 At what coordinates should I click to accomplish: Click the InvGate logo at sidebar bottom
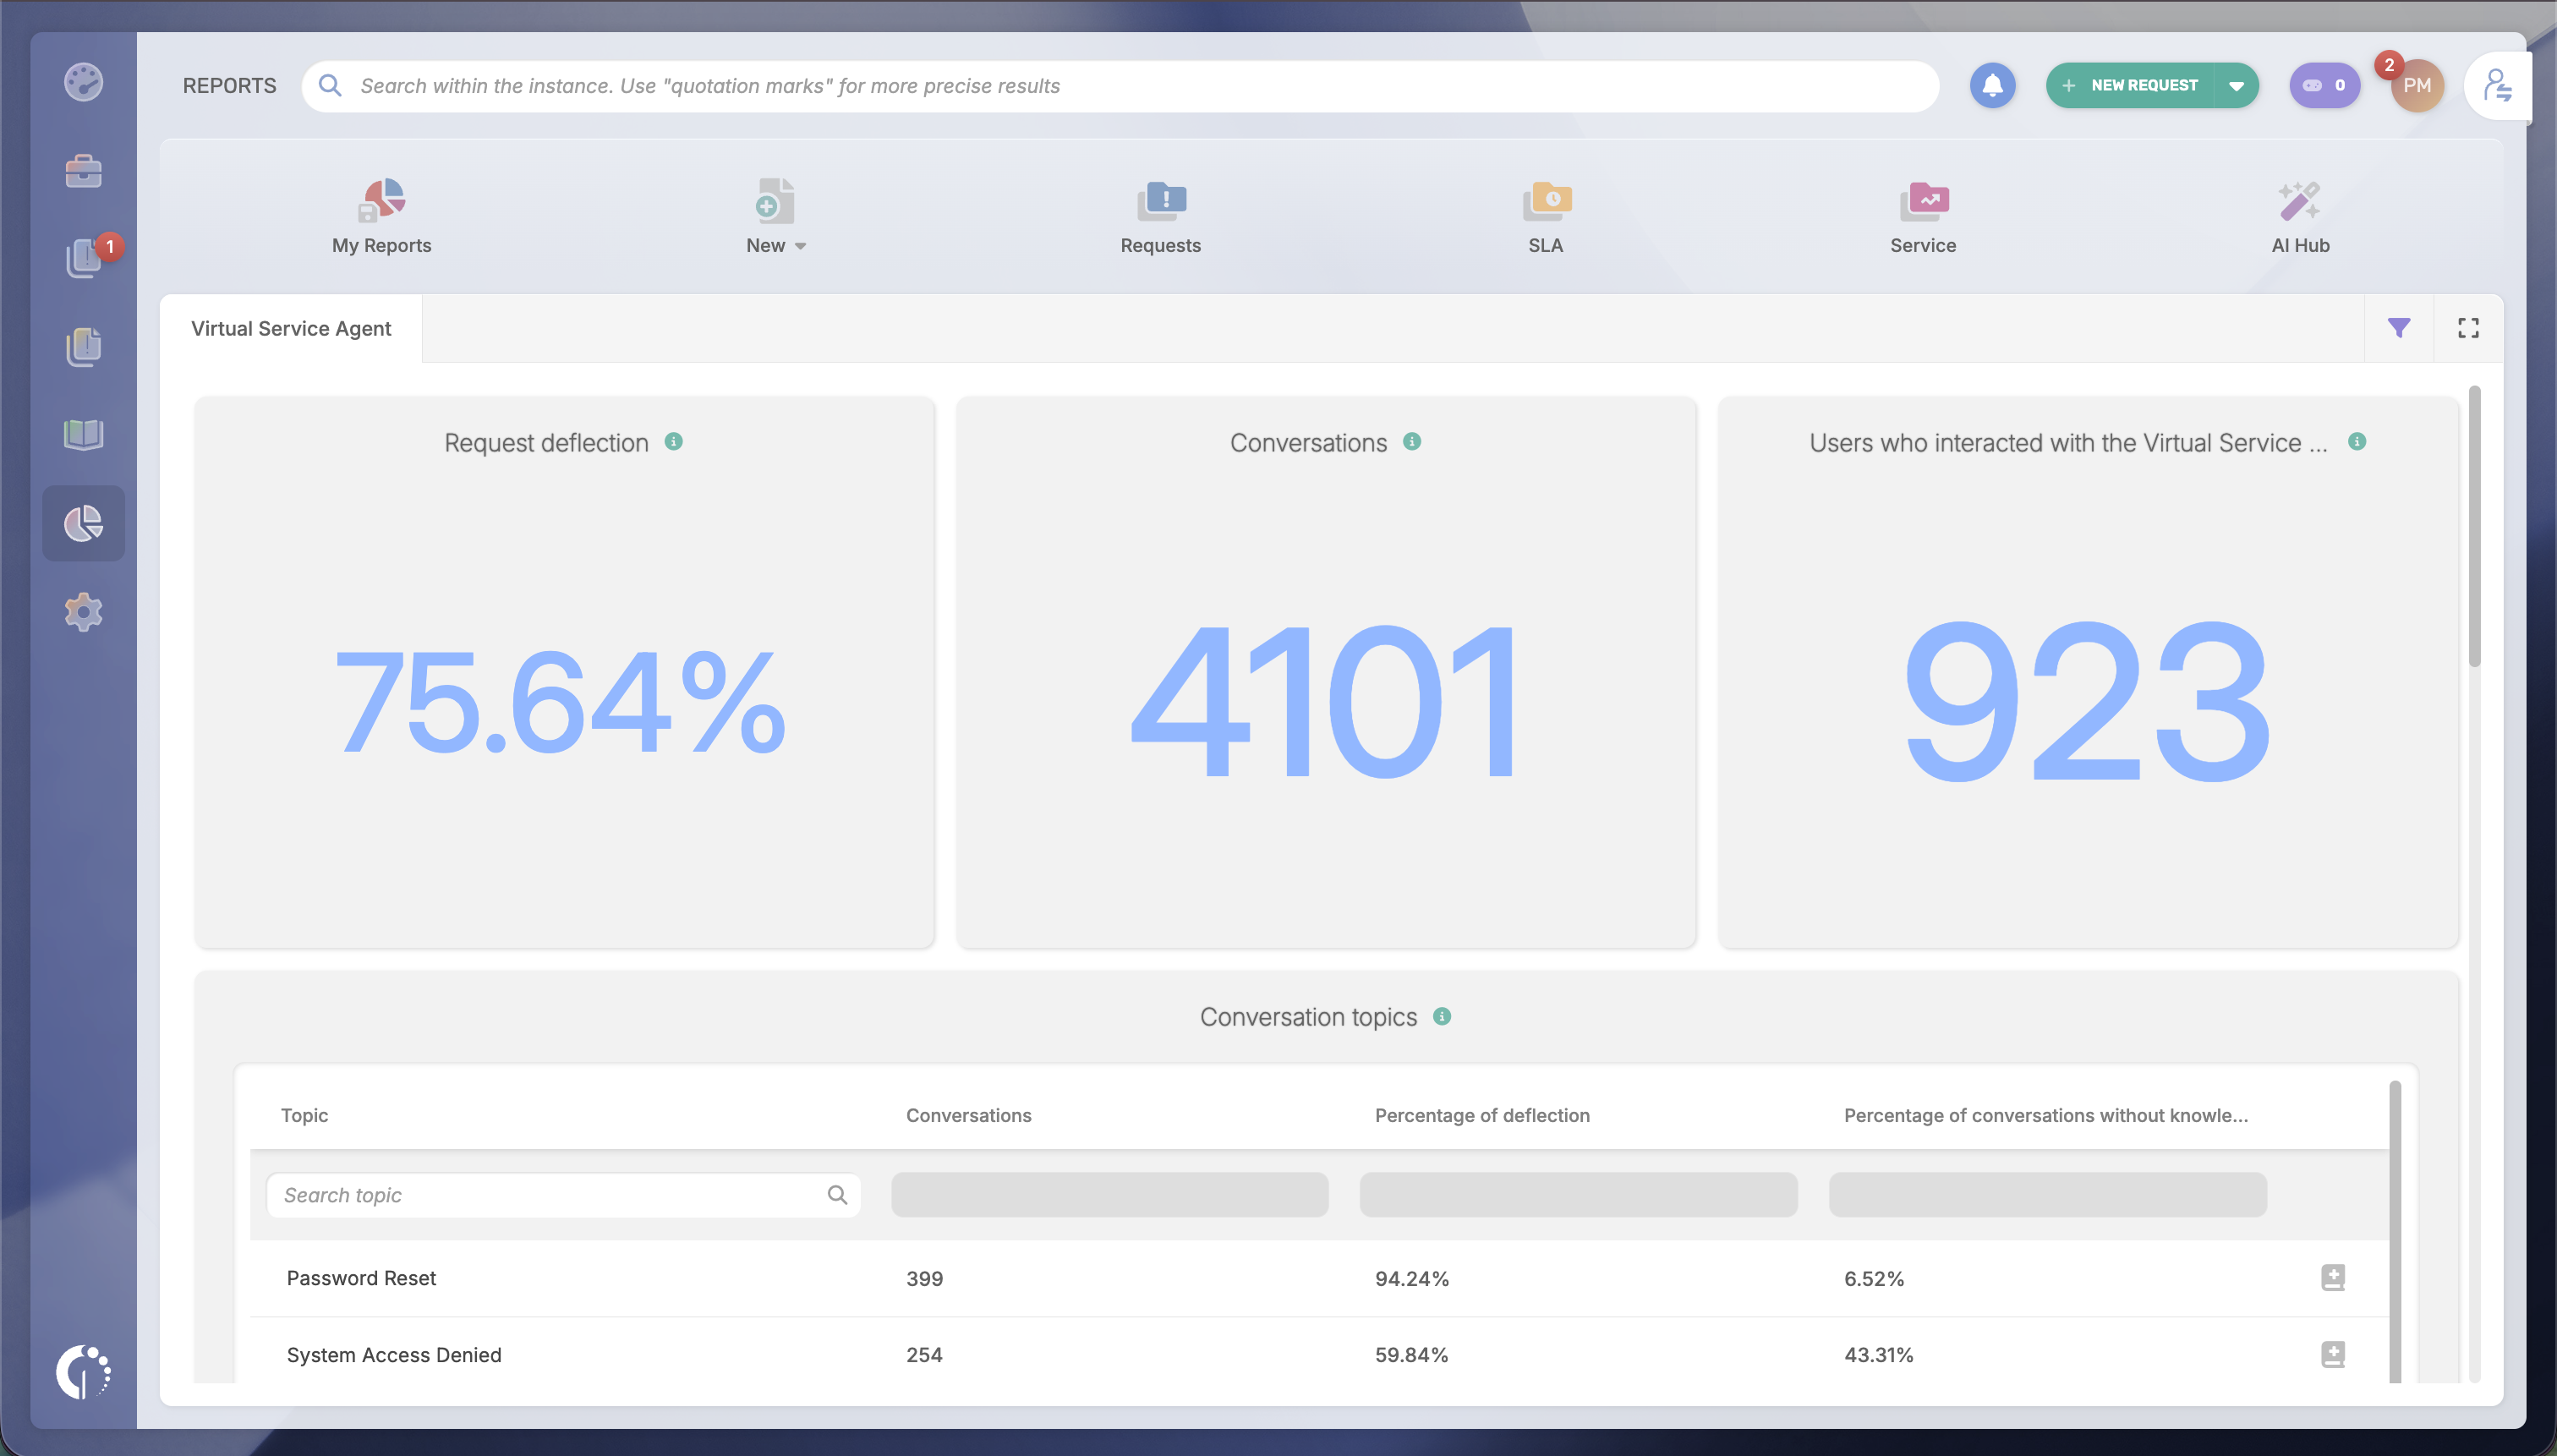click(83, 1372)
